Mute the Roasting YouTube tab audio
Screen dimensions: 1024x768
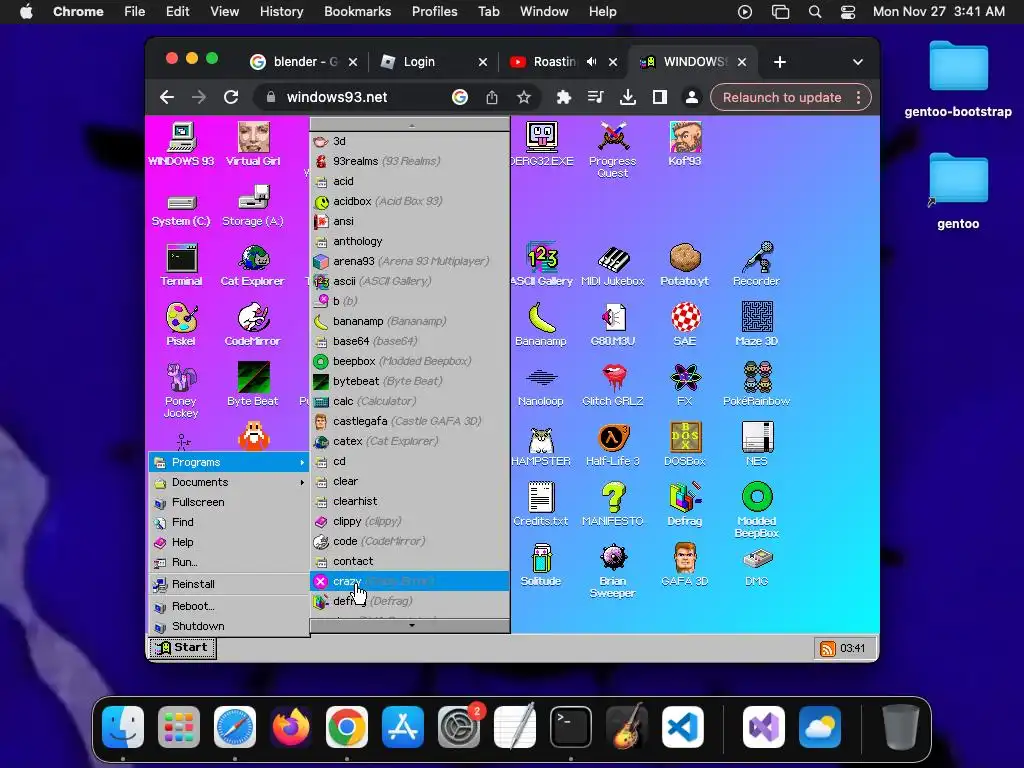tap(591, 62)
